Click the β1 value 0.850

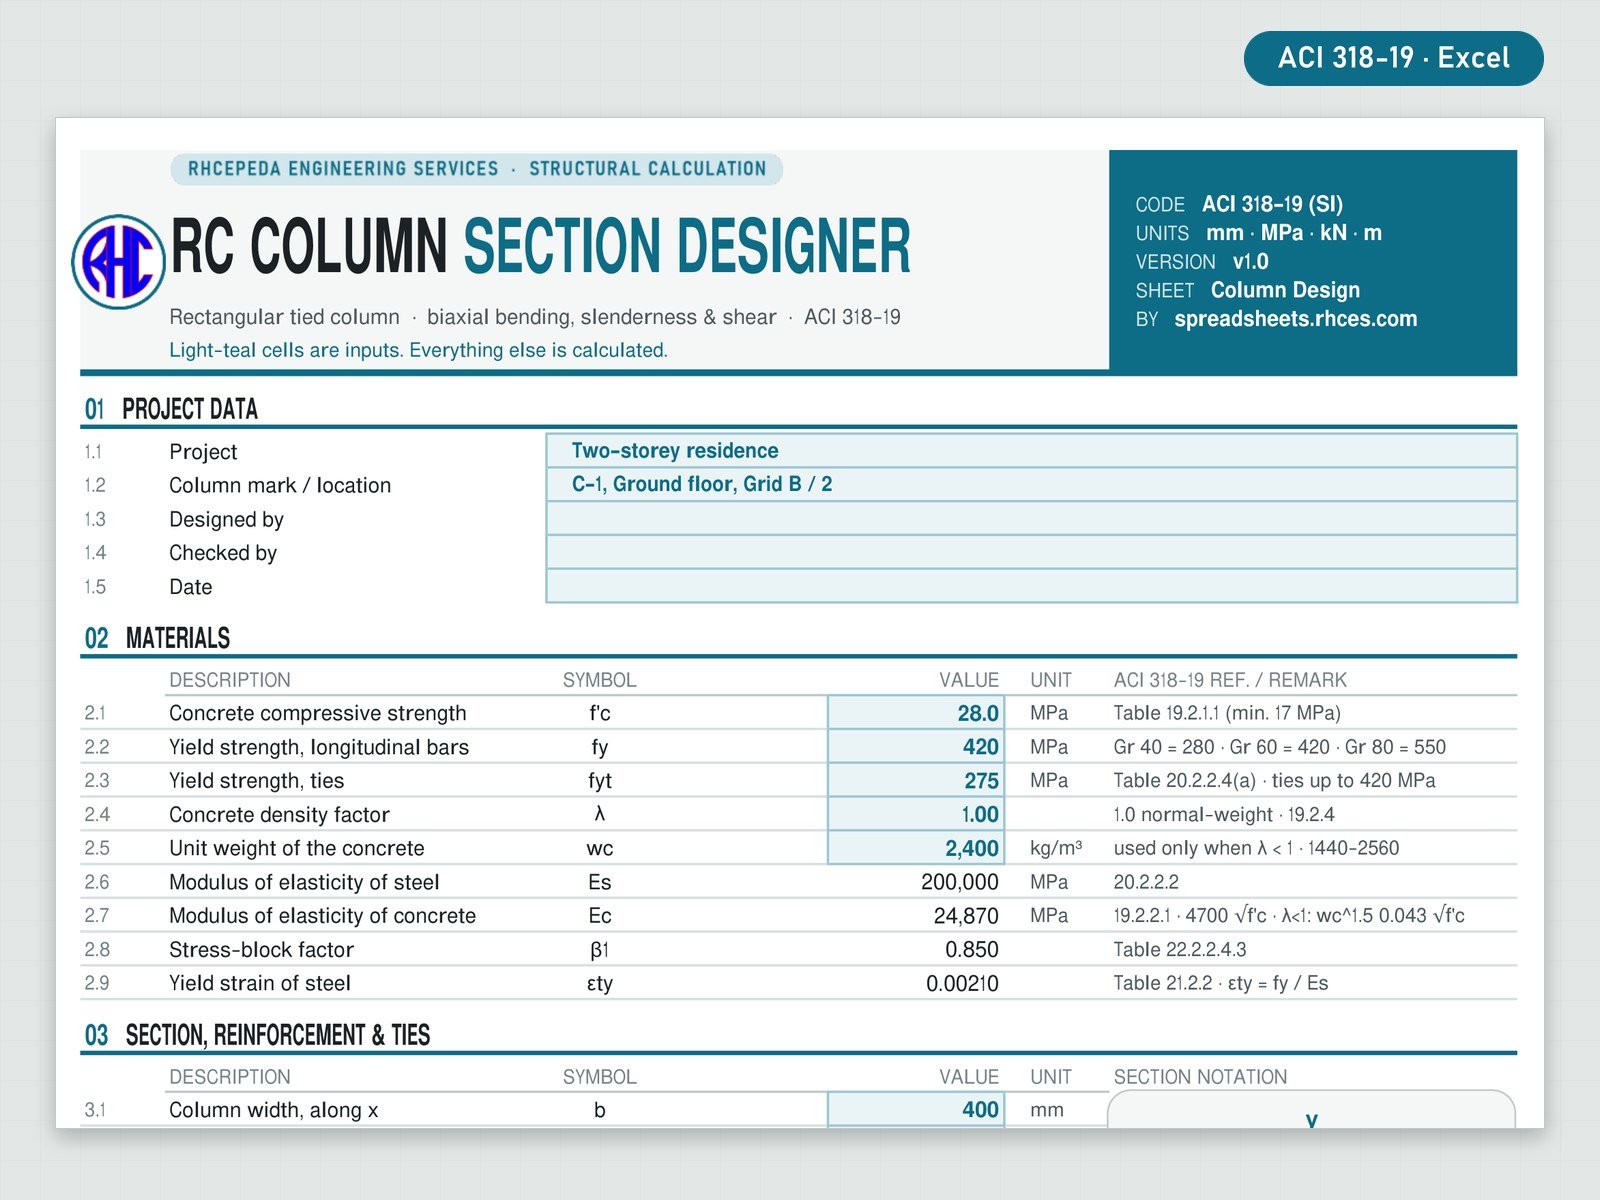971,949
